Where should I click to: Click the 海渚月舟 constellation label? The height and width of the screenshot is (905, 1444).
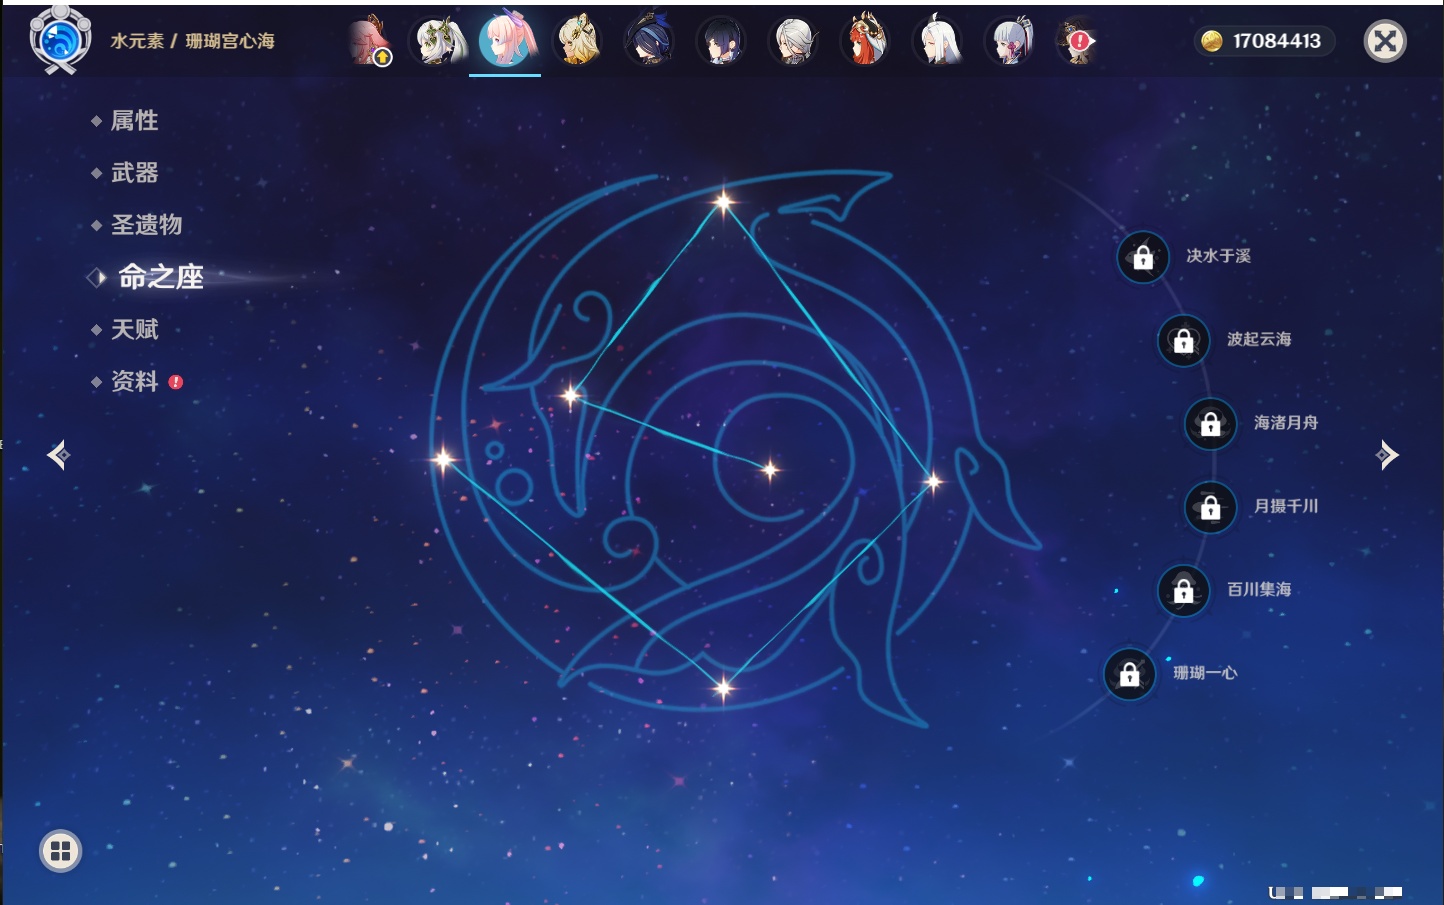point(1286,423)
